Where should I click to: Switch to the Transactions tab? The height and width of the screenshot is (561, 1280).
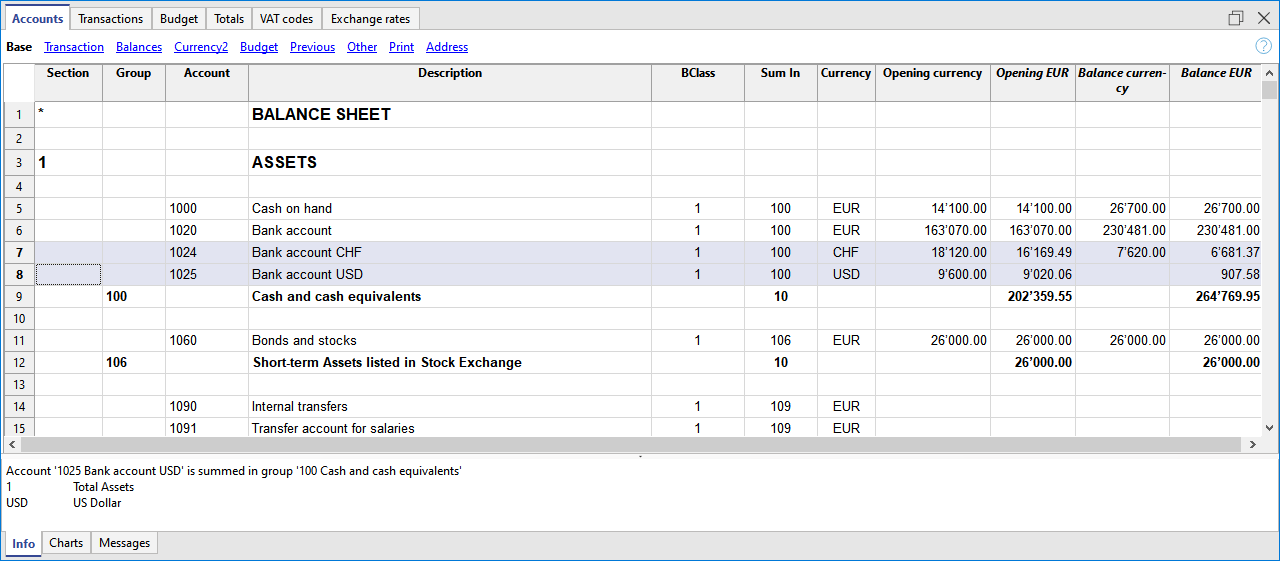coord(110,19)
